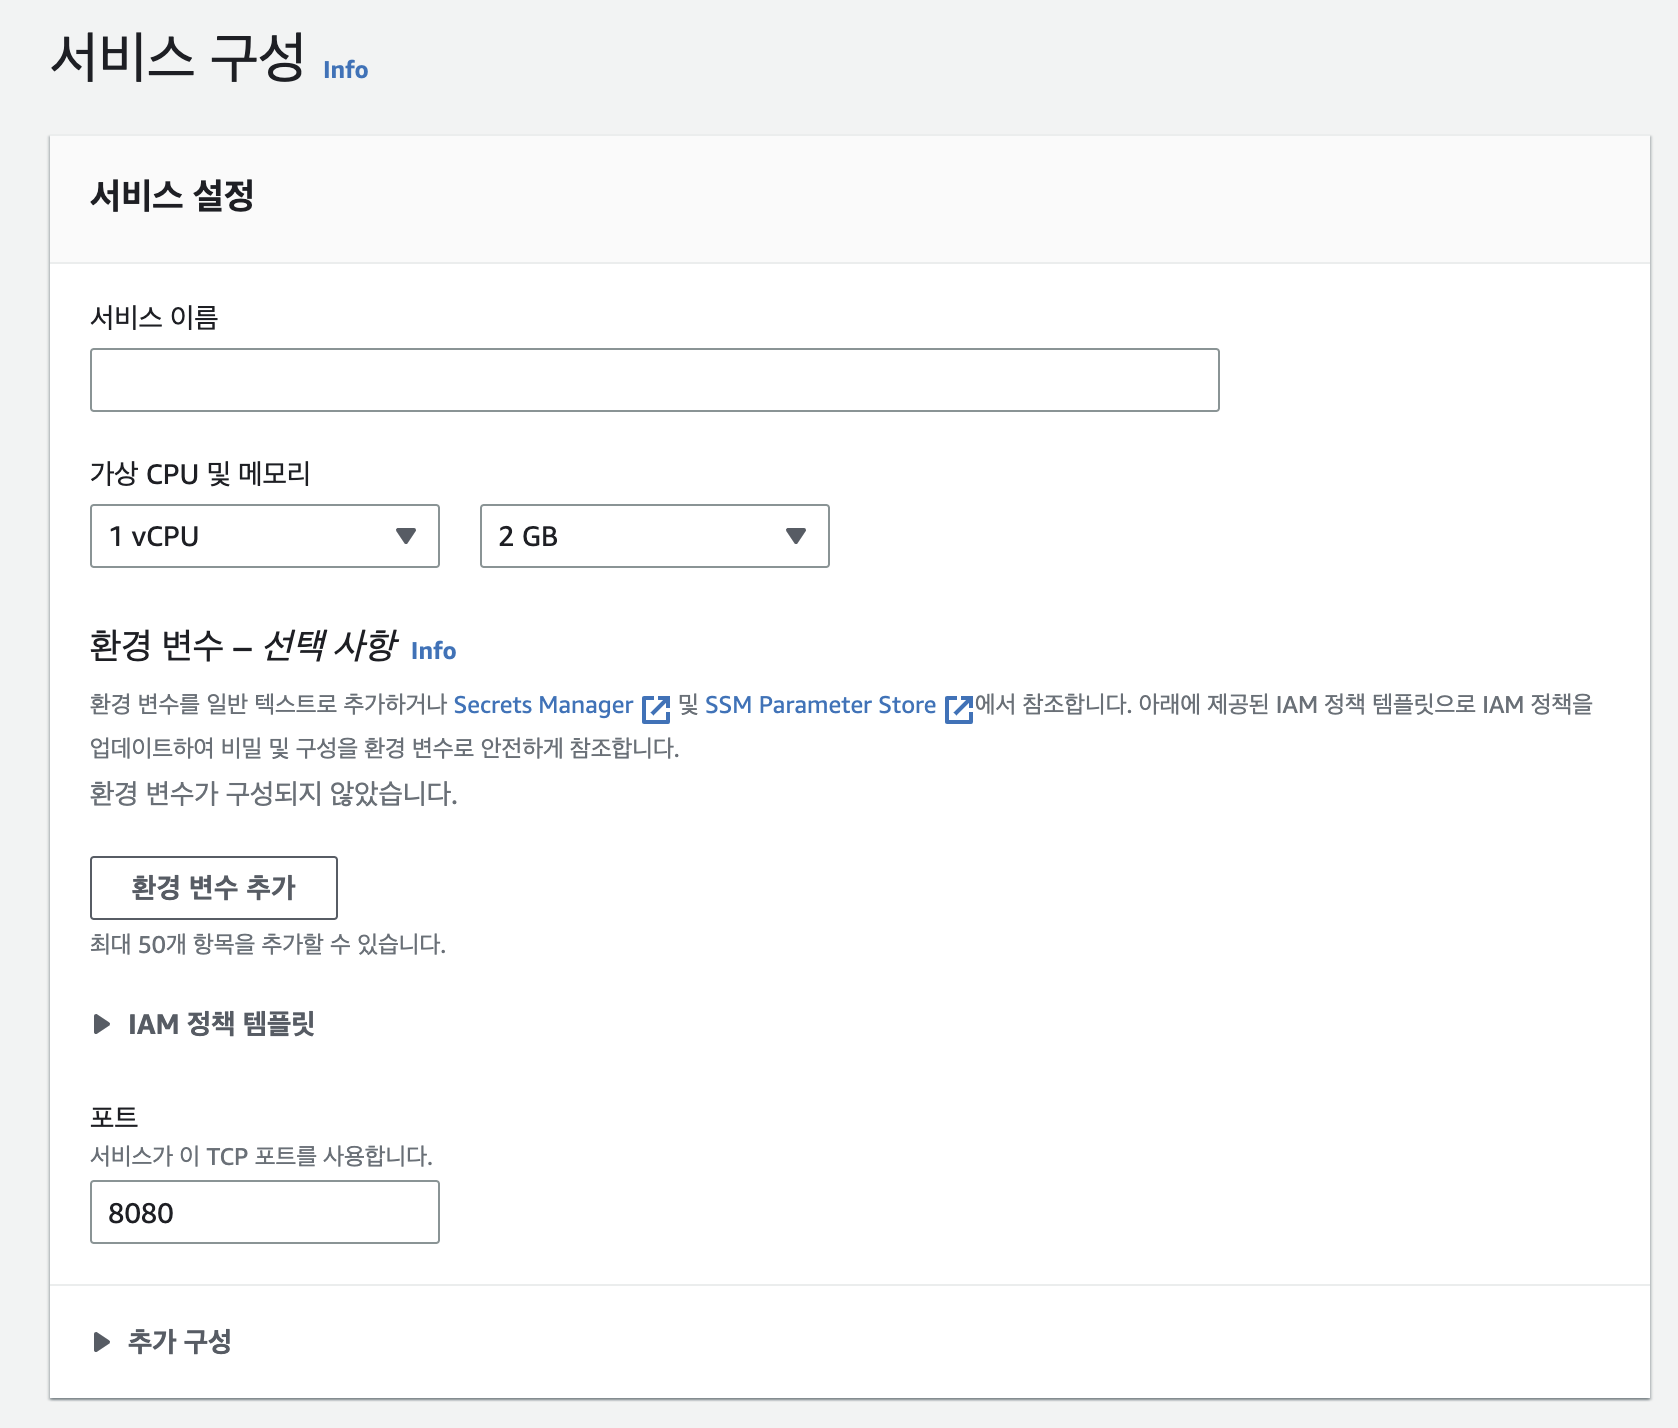The width and height of the screenshot is (1678, 1428).
Task: Open the Info link beside 서비스 구성
Action: (345, 70)
